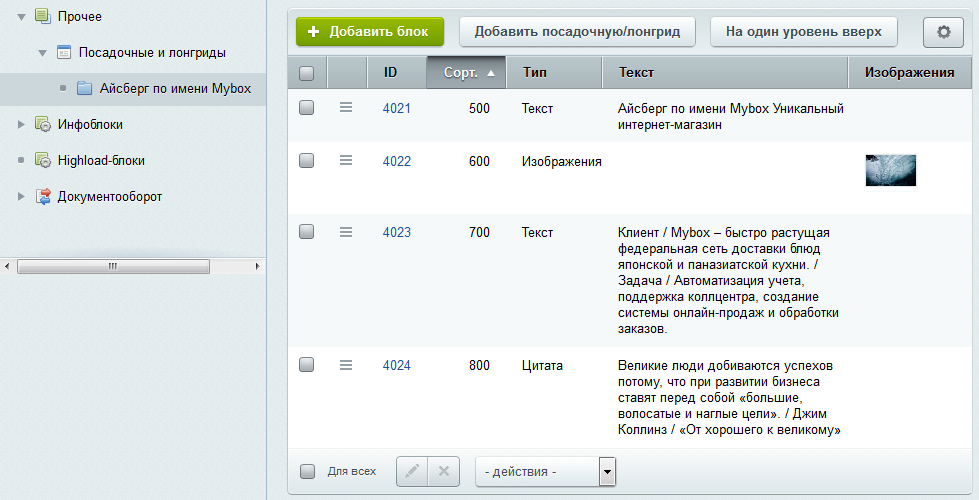Click the green Добавить блок button
Image resolution: width=979 pixels, height=500 pixels.
(370, 32)
